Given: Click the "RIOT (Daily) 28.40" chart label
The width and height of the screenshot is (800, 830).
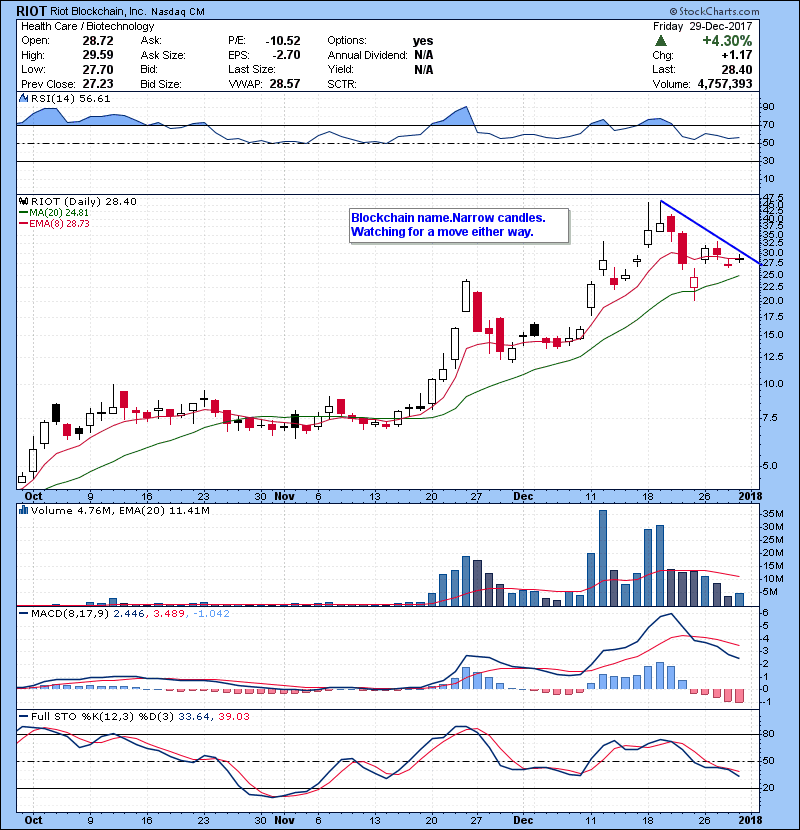Looking at the screenshot, I should click(x=84, y=201).
